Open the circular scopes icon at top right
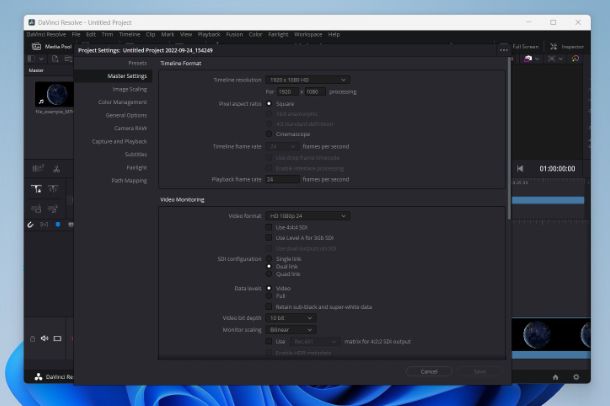 [x=575, y=59]
